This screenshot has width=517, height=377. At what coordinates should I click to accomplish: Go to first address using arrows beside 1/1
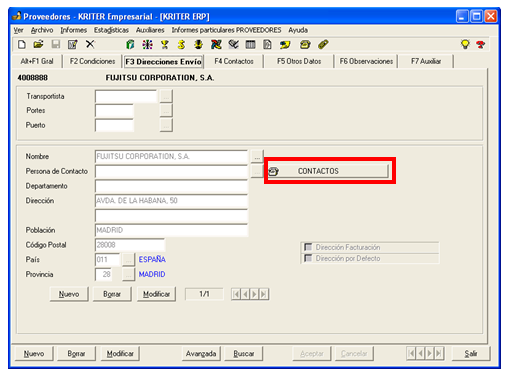(236, 294)
